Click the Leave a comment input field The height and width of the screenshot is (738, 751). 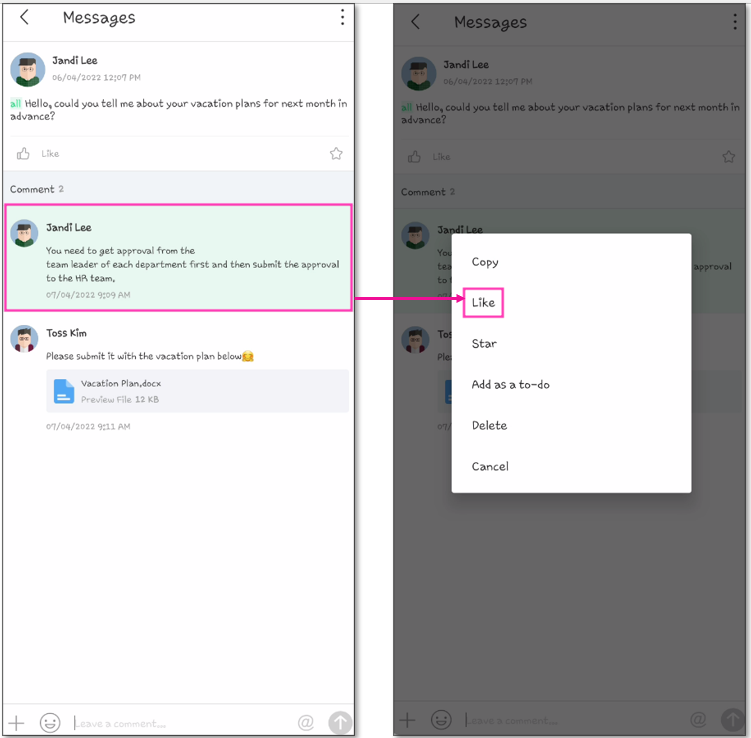coord(180,723)
